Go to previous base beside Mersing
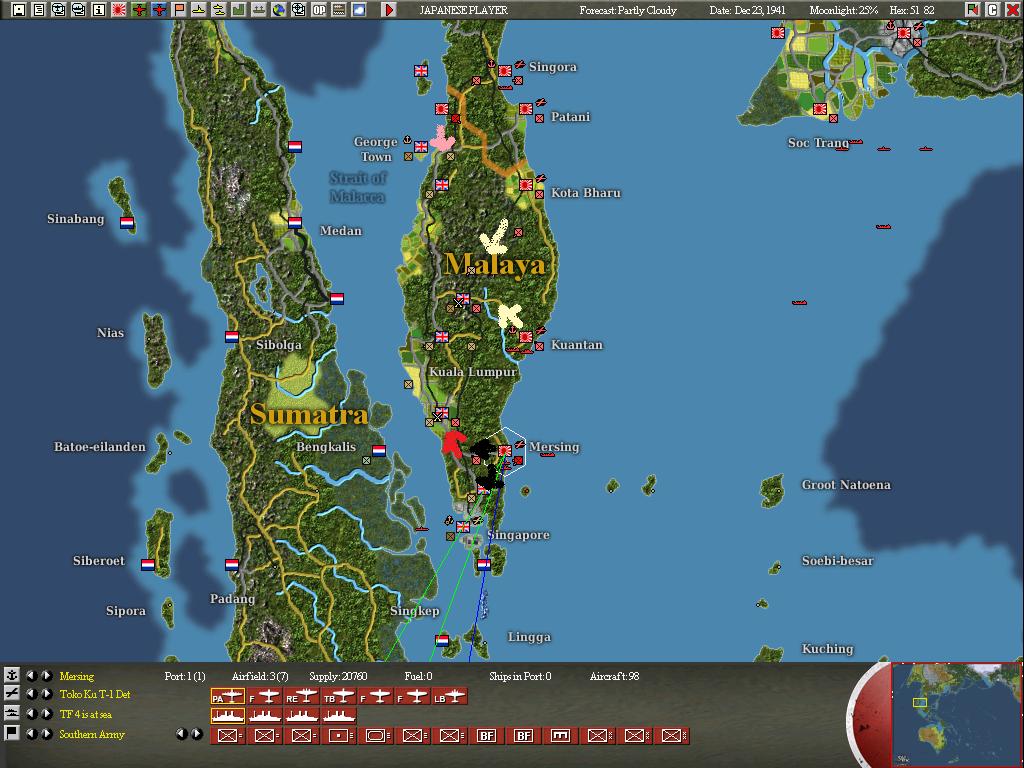The image size is (1024, 768). tap(31, 675)
